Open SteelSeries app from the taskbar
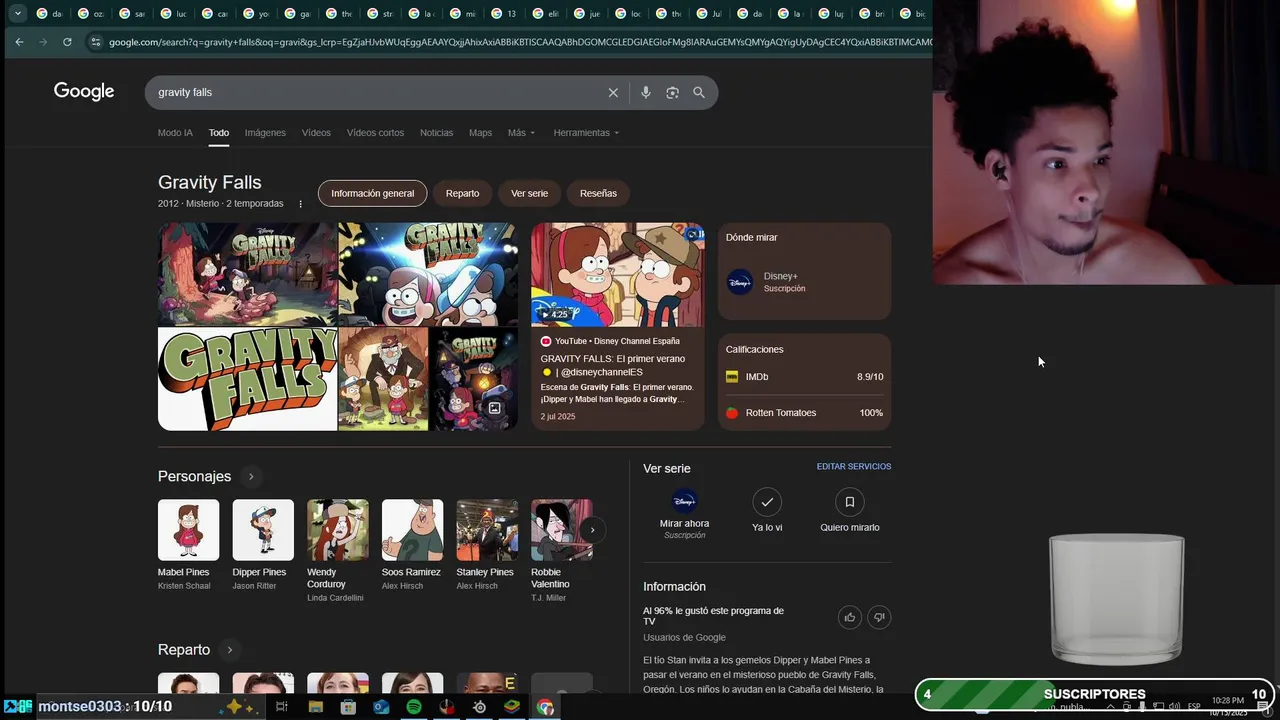 pyautogui.click(x=479, y=707)
